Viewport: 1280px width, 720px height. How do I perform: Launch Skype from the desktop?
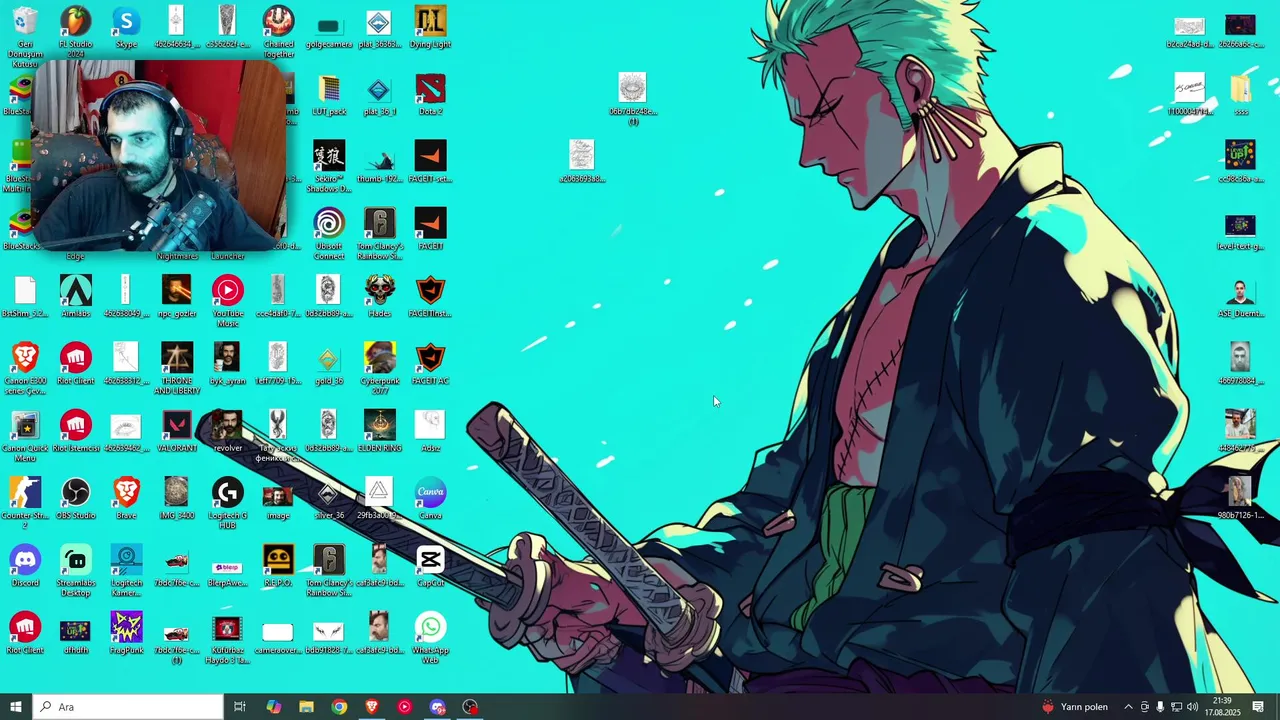[x=126, y=28]
